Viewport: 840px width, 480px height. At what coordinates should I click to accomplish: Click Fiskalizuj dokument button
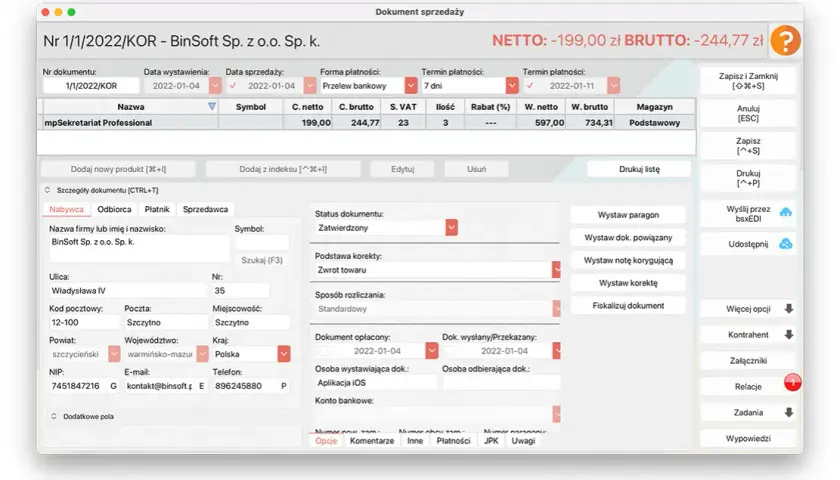pos(628,305)
